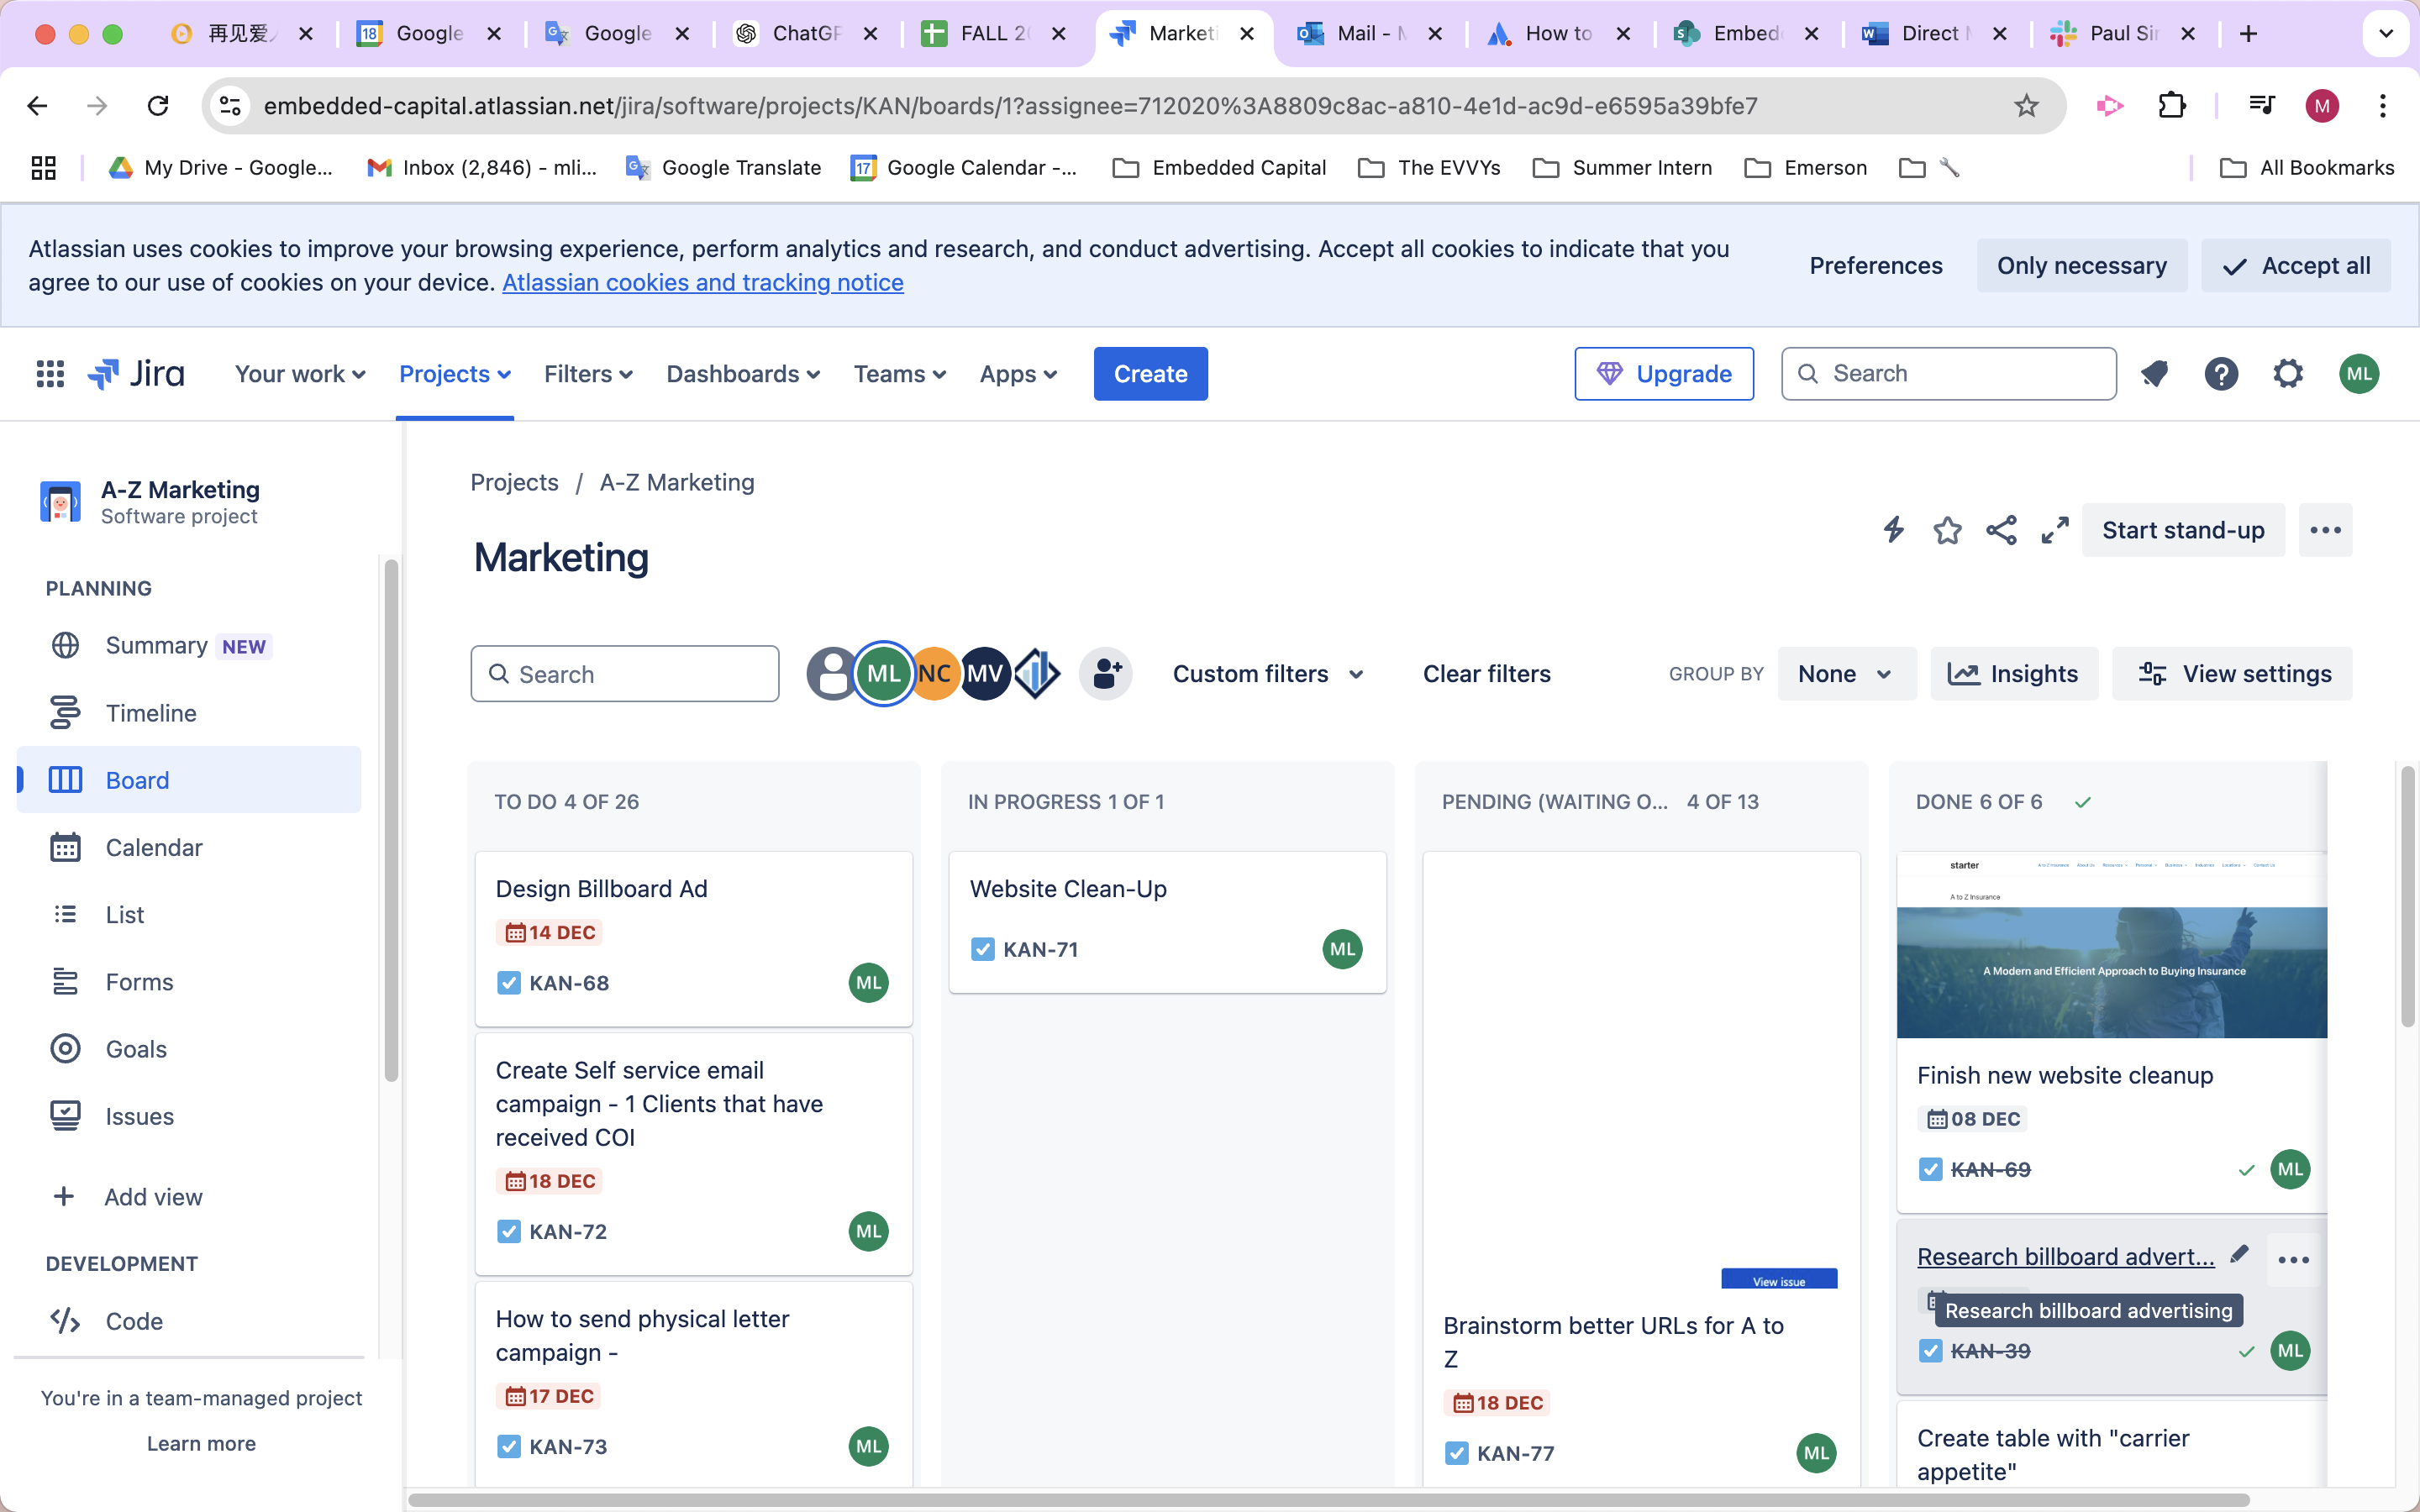This screenshot has width=2420, height=1512.
Task: Open the Dashboards menu
Action: [x=742, y=373]
